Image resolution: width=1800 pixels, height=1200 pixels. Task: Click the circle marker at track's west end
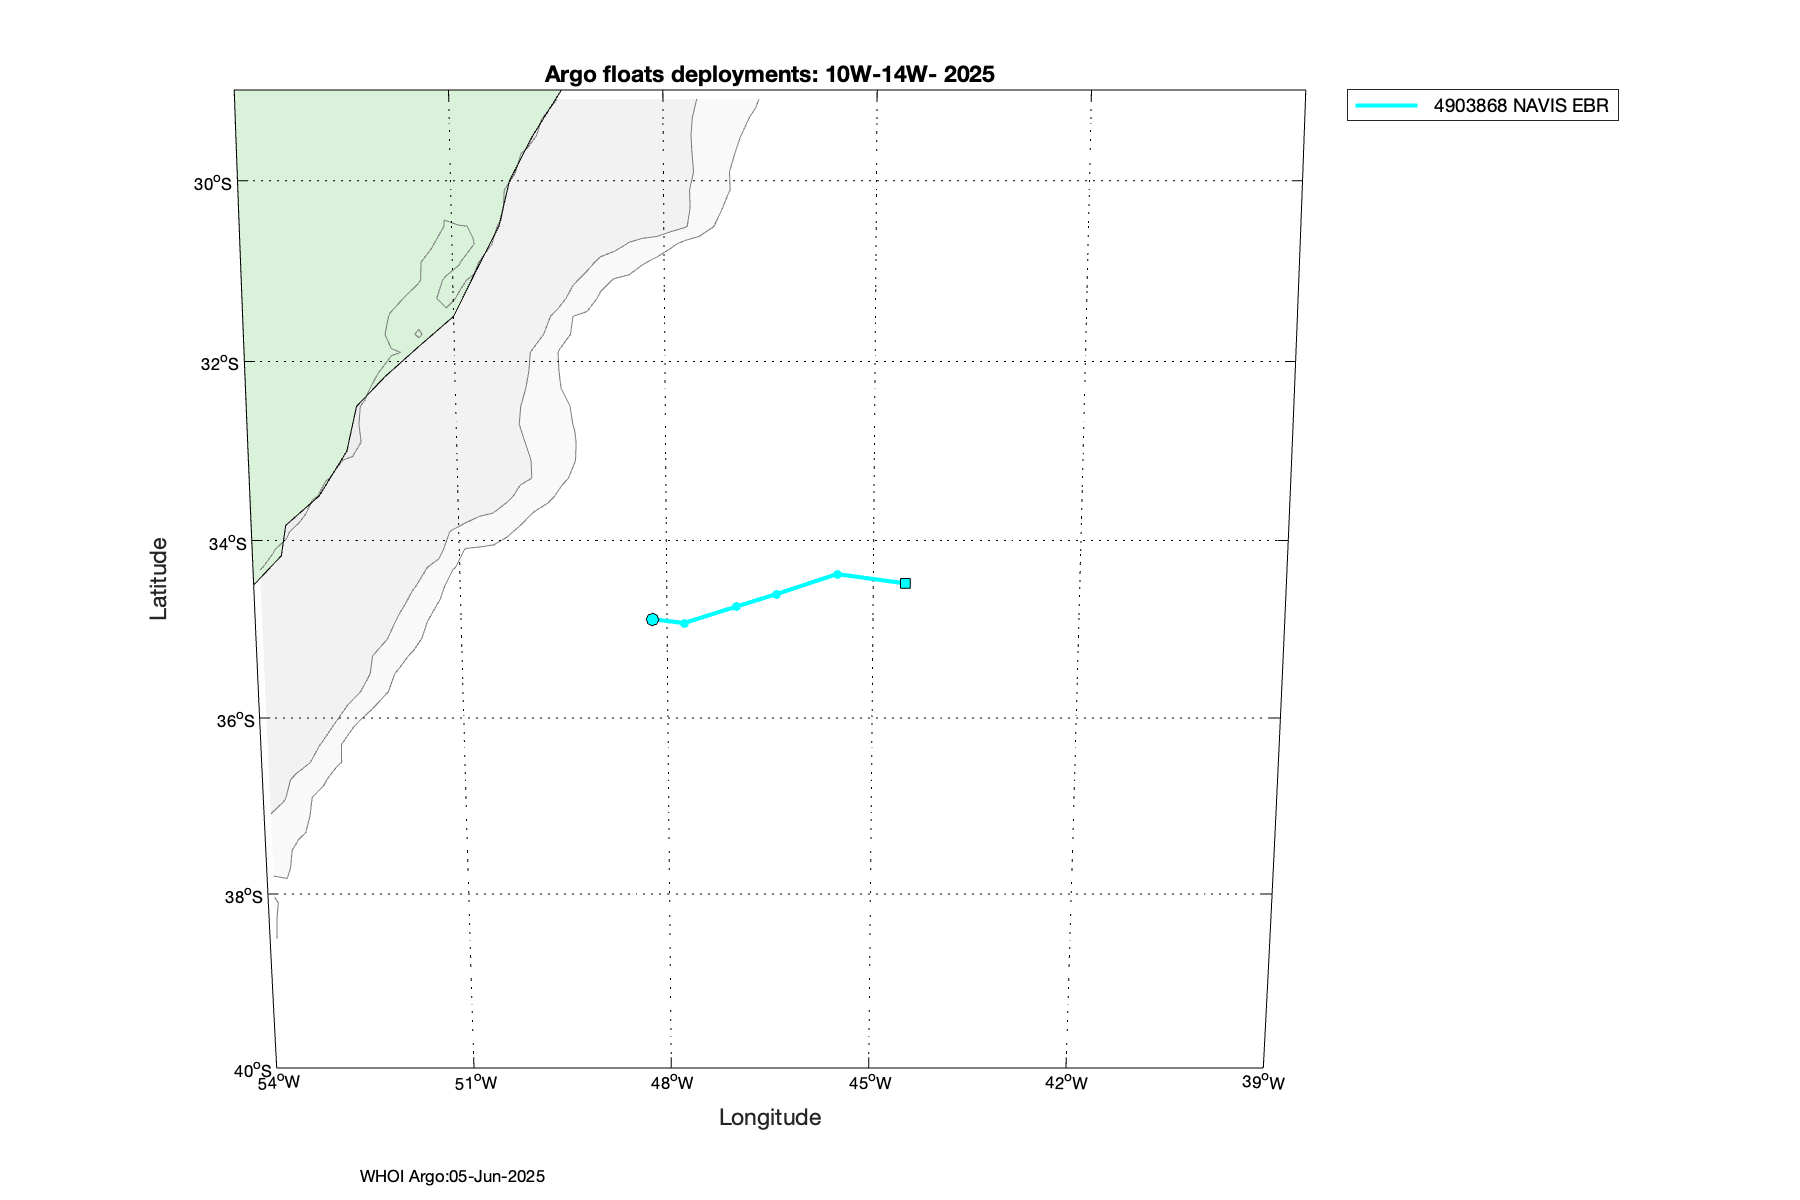pos(652,619)
